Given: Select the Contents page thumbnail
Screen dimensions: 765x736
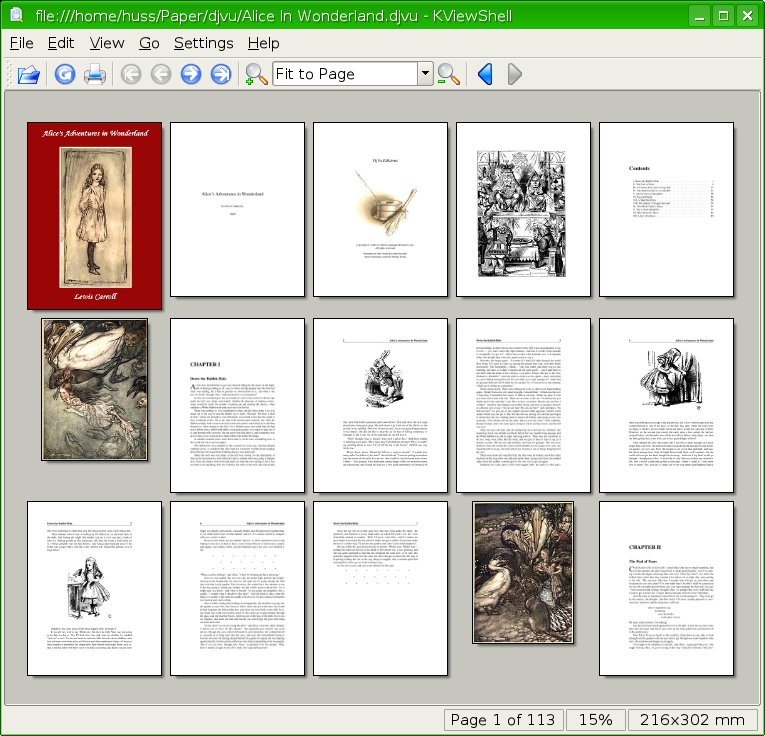Looking at the screenshot, I should pyautogui.click(x=666, y=209).
